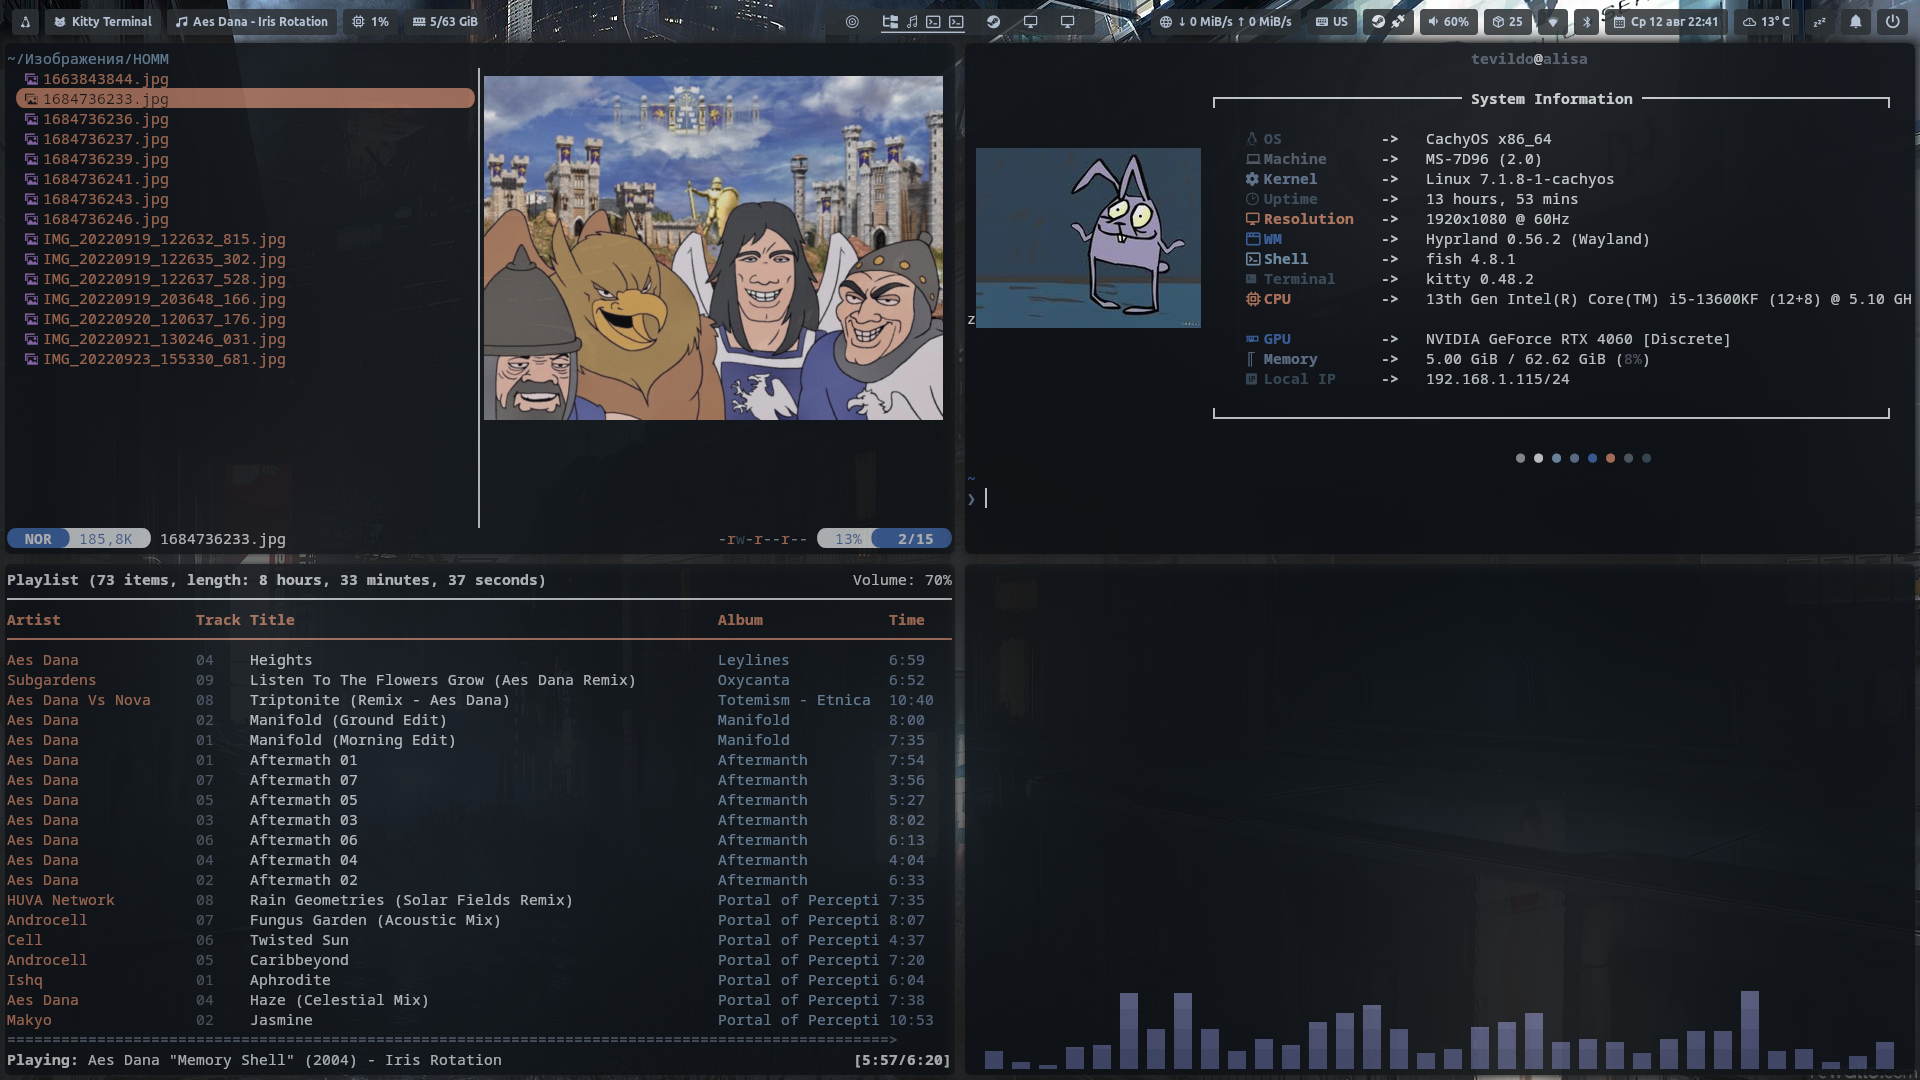The height and width of the screenshot is (1080, 1920).
Task: Select track Triptonite (Remix - Aes Dana)
Action: click(x=479, y=700)
